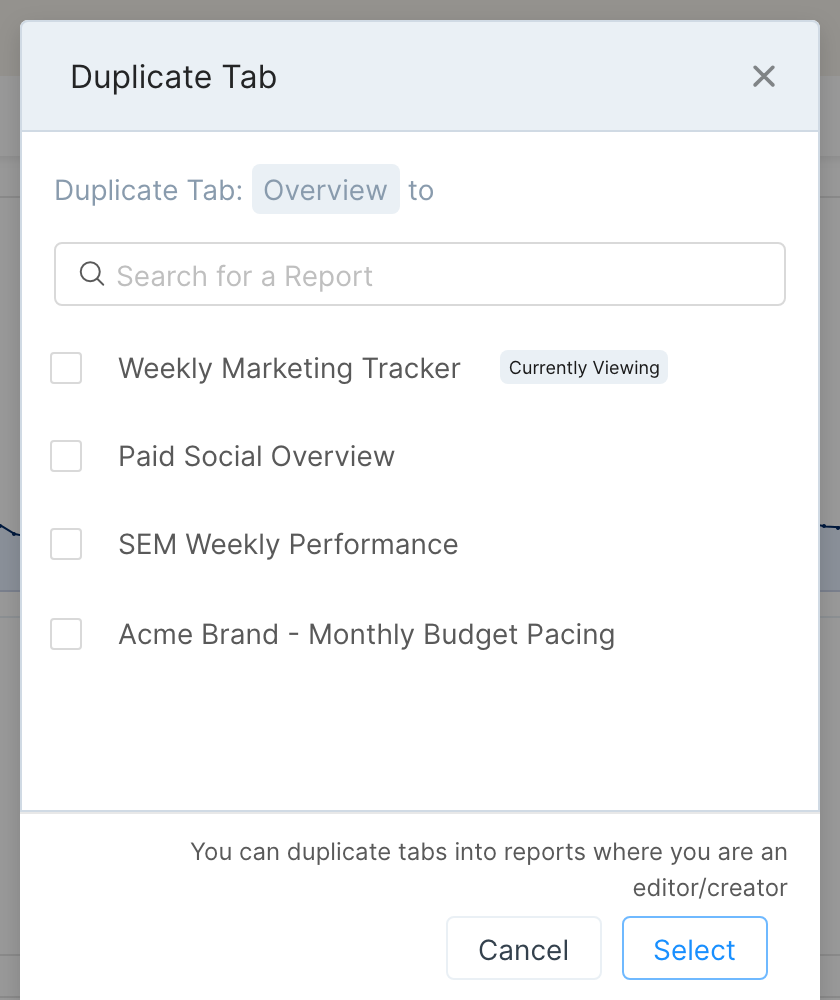Confirm with the Select button
Image resolution: width=840 pixels, height=1000 pixels.
coord(695,948)
